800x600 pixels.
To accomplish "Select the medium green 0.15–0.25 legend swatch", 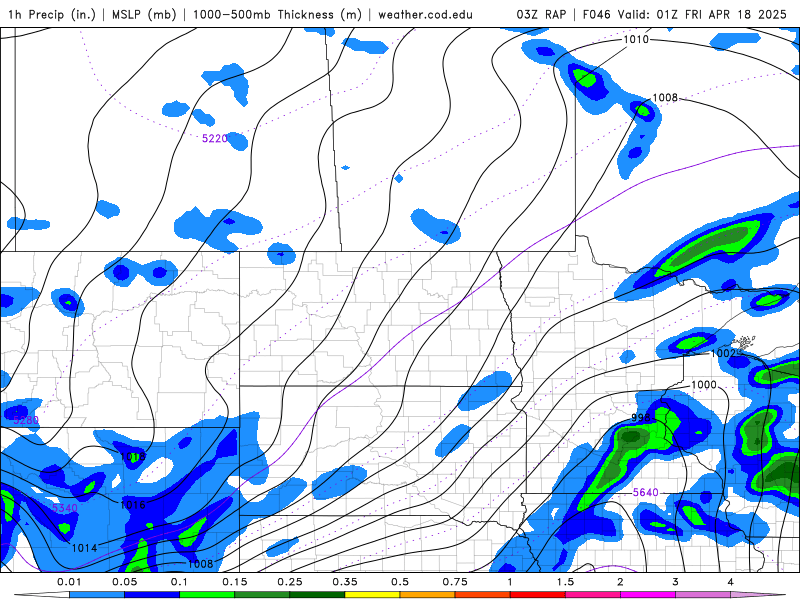I will click(x=262, y=595).
